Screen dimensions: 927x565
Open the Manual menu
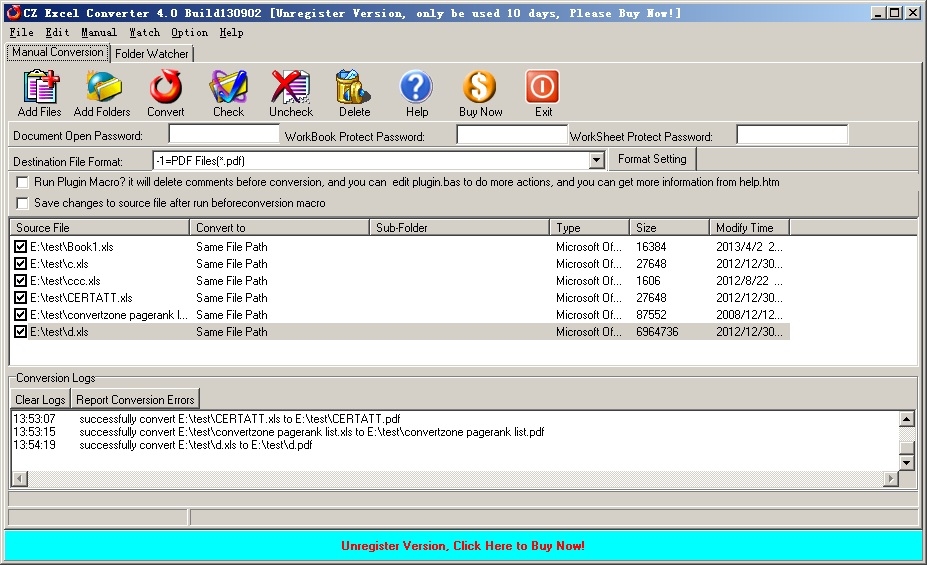(x=99, y=33)
